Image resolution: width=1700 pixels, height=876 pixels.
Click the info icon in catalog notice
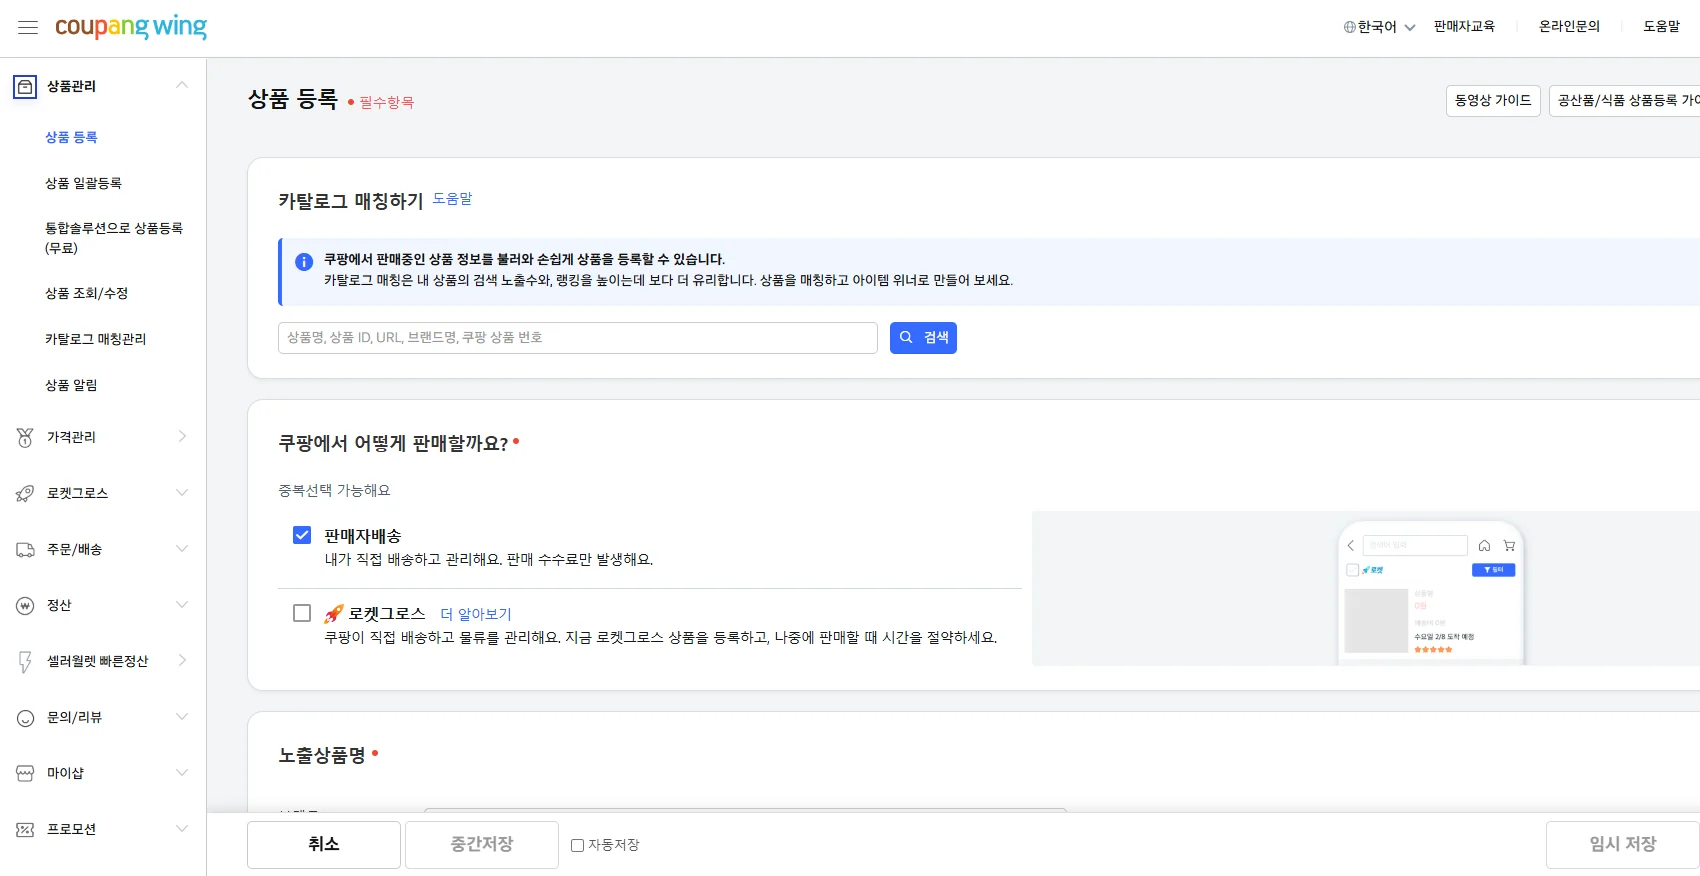(x=304, y=262)
